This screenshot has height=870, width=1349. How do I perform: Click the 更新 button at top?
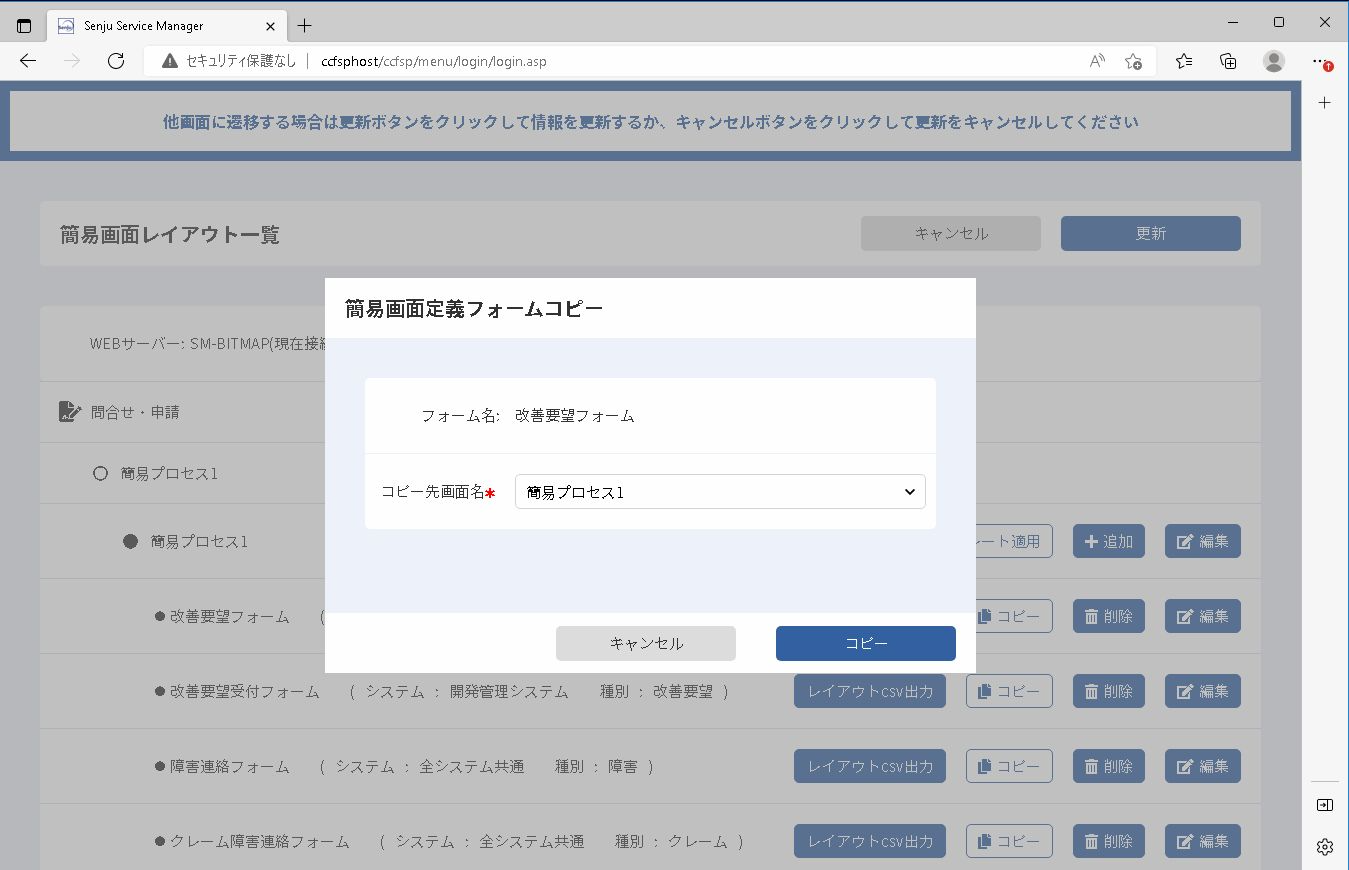pyautogui.click(x=1150, y=233)
